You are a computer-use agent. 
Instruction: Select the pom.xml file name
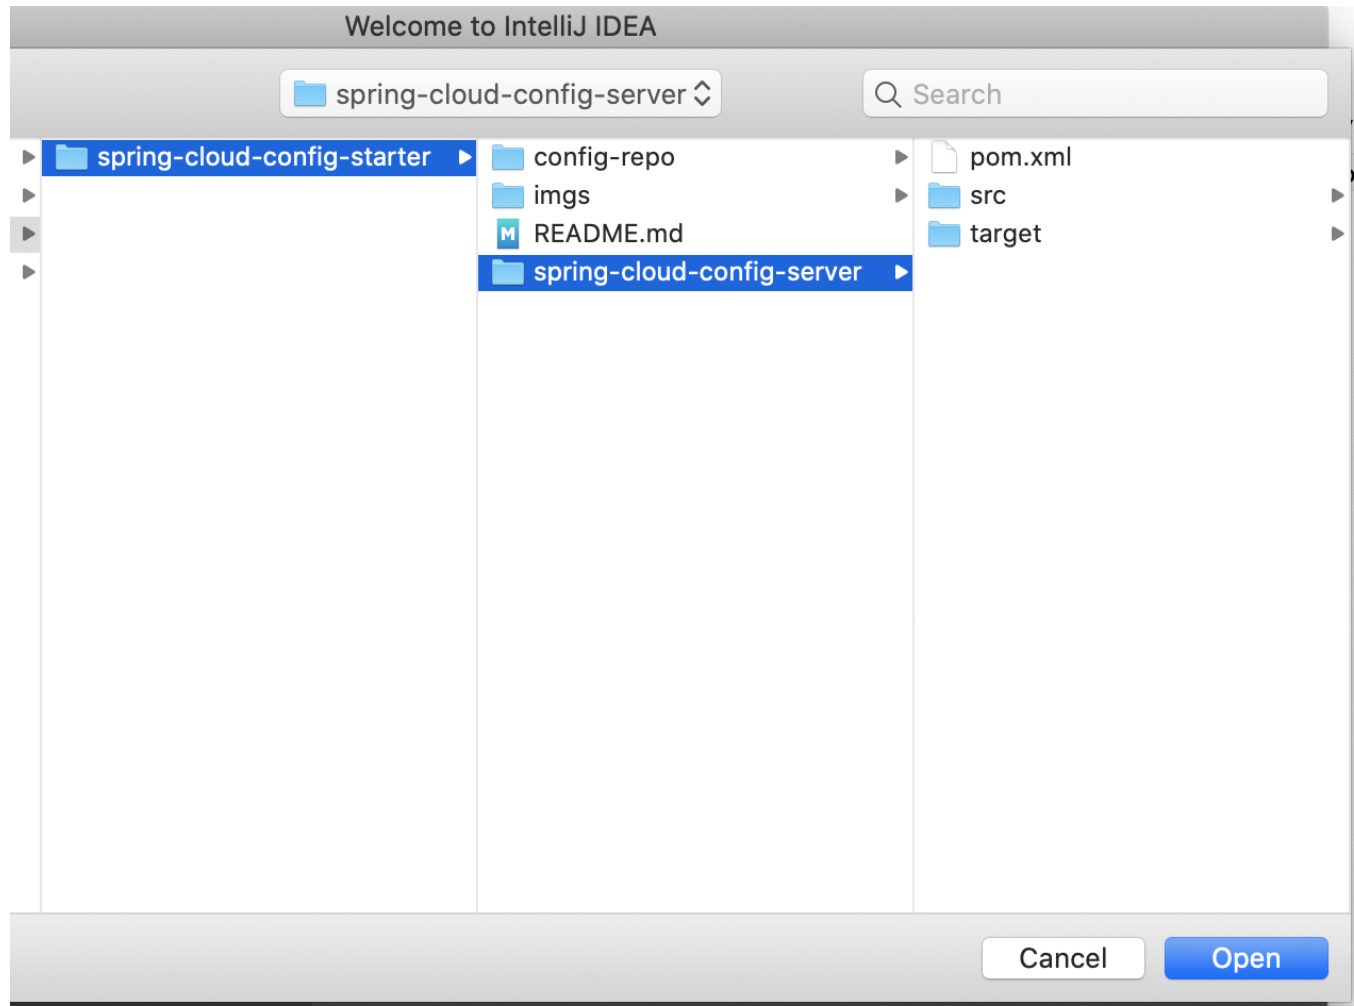click(1020, 158)
